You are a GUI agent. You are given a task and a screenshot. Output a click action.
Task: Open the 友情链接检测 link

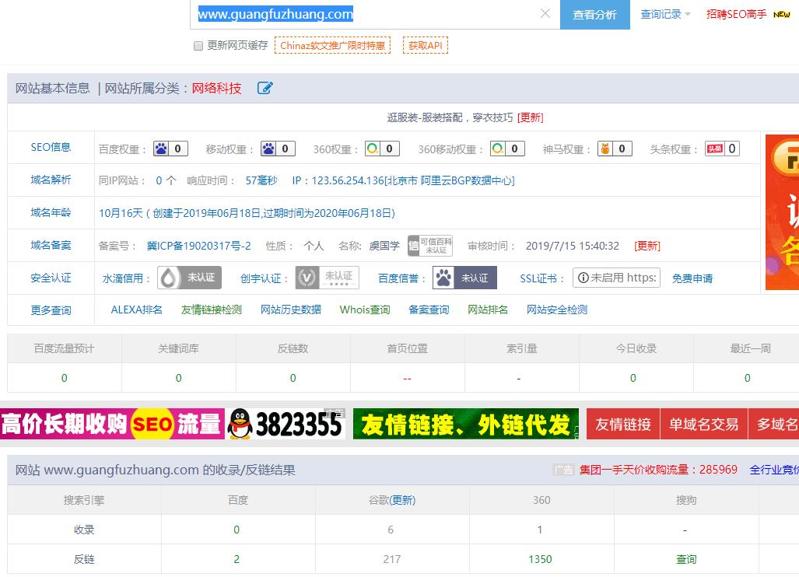(211, 309)
